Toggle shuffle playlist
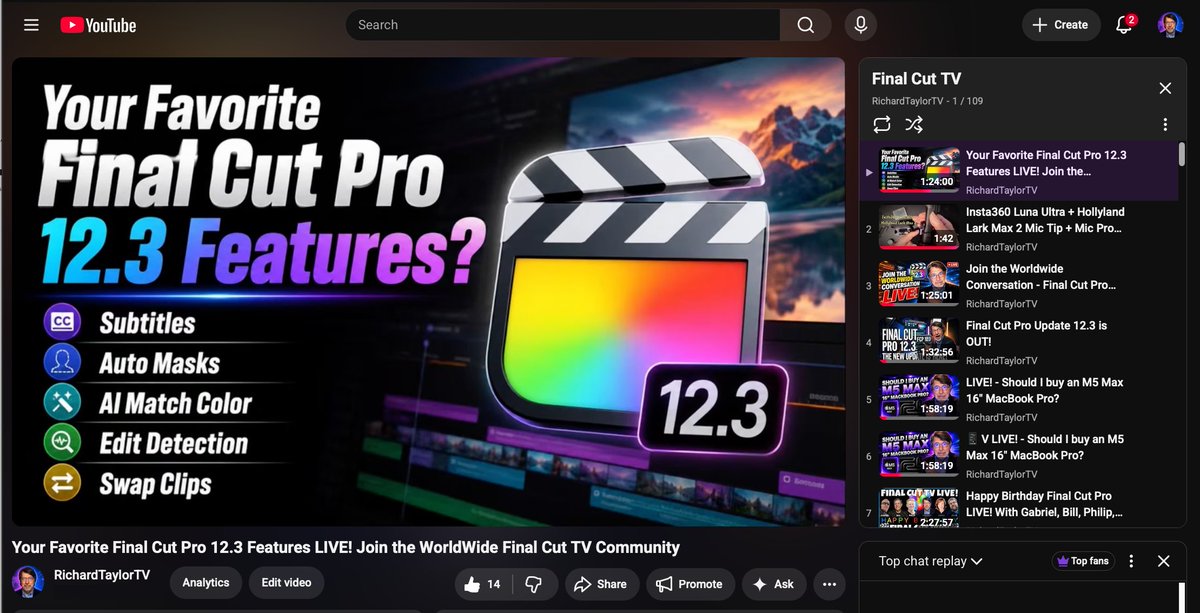This screenshot has height=613, width=1200. [914, 125]
